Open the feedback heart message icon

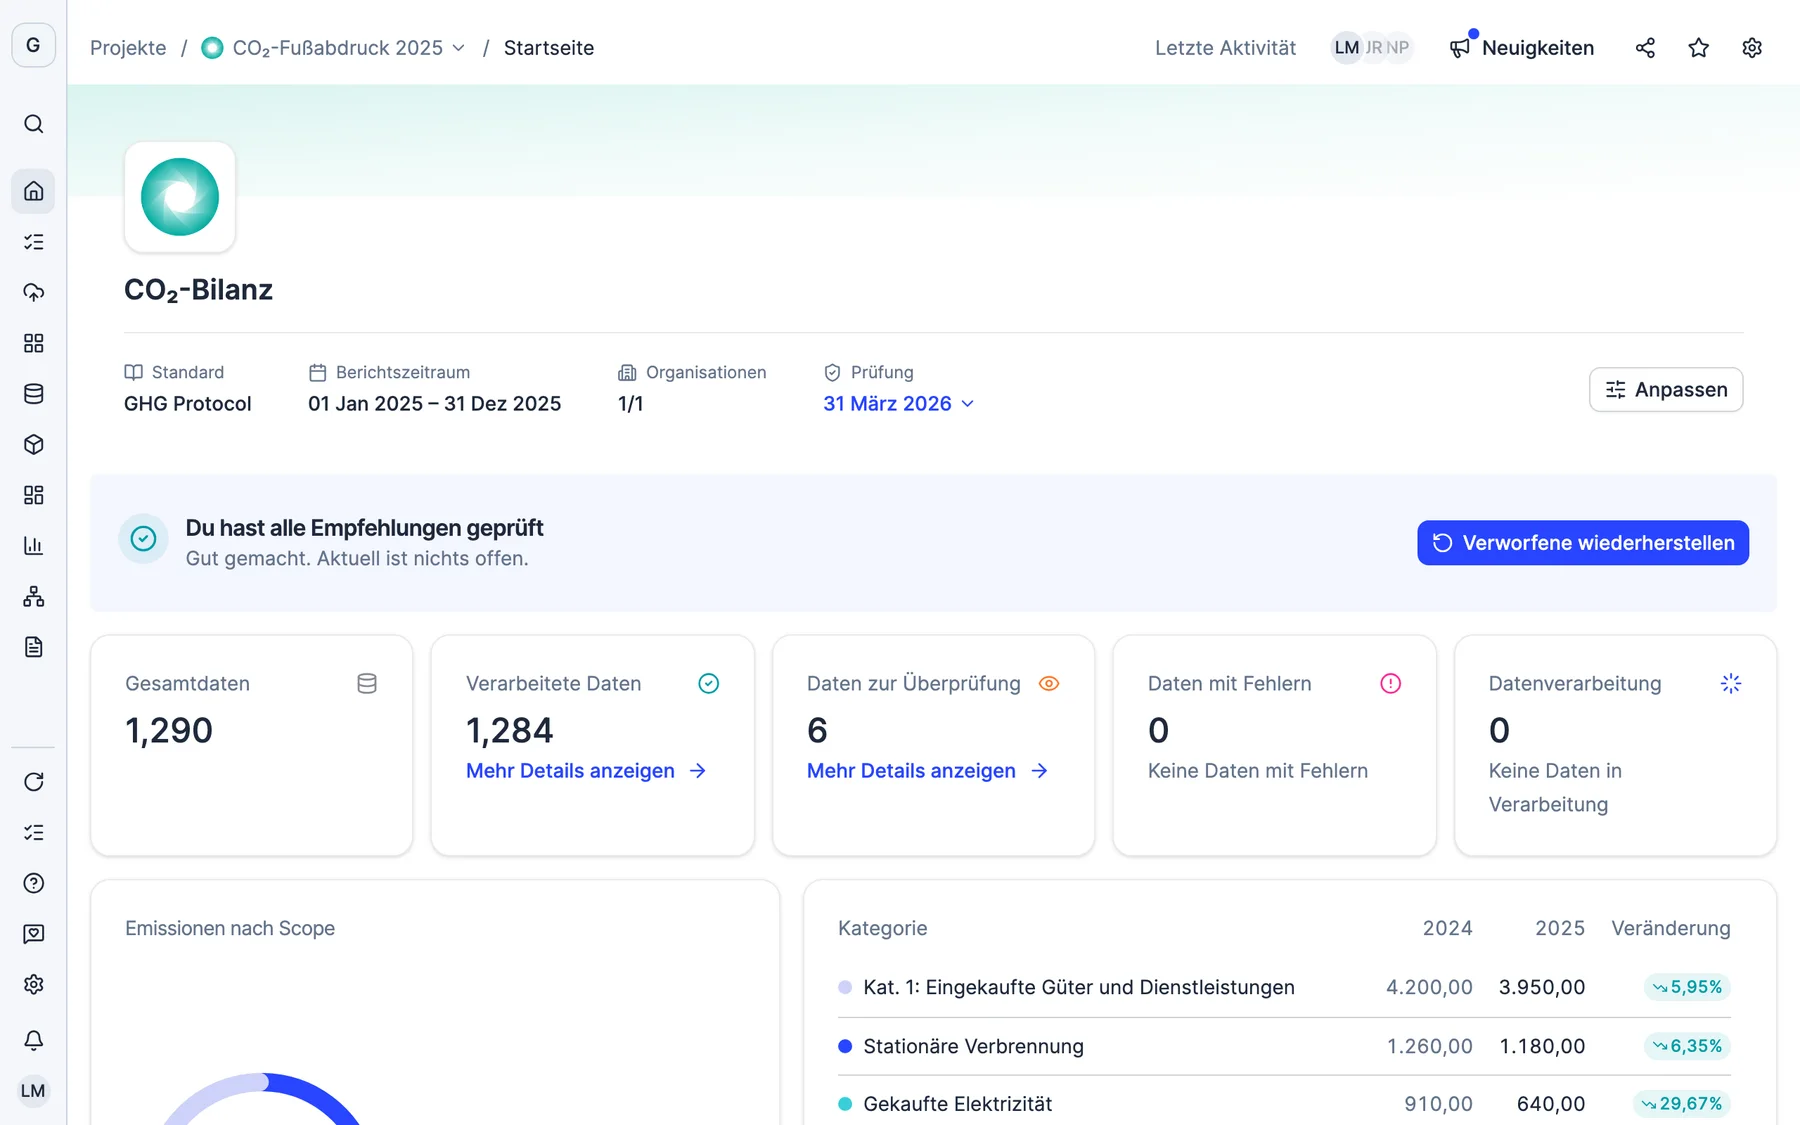[x=33, y=933]
